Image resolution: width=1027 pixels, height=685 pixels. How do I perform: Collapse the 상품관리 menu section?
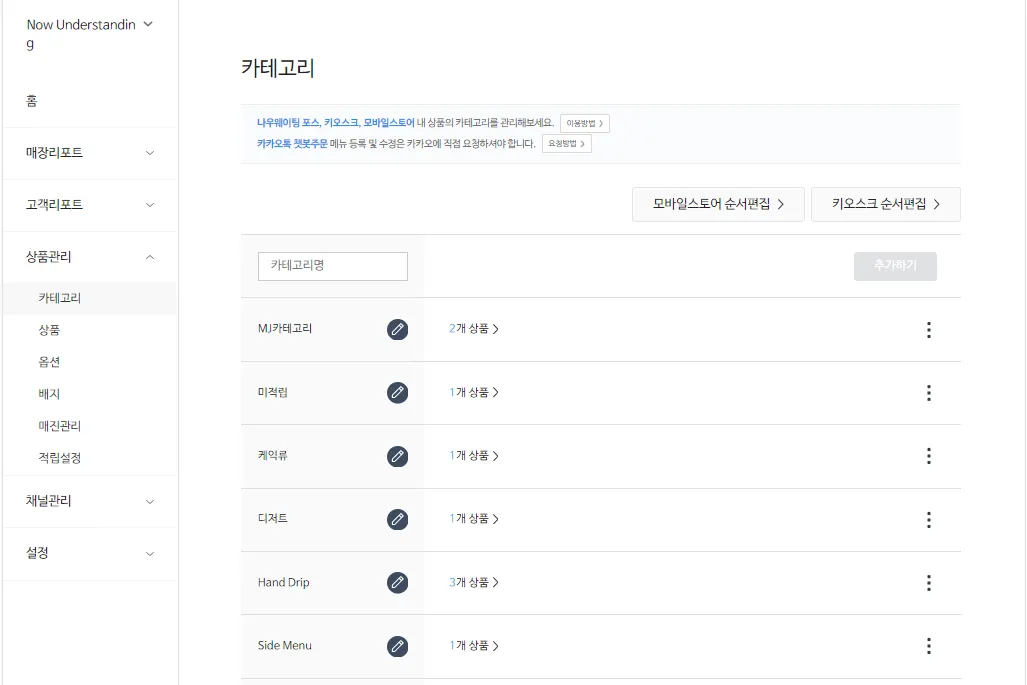pos(90,257)
